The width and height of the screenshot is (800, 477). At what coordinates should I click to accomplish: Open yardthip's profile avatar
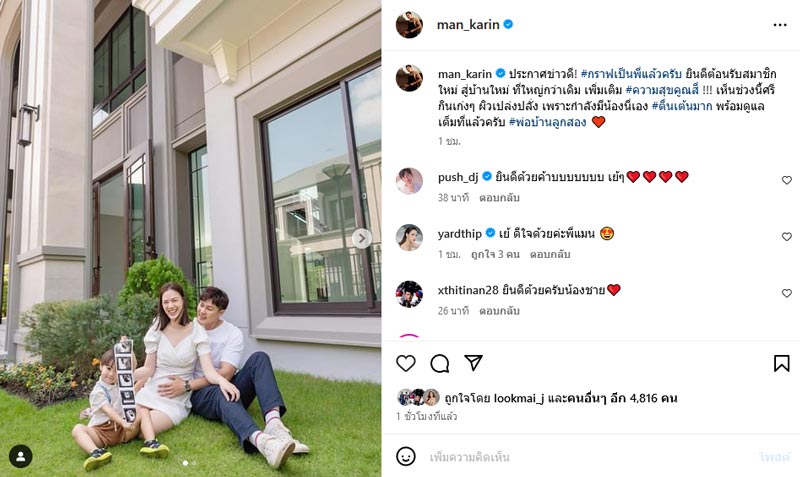409,237
